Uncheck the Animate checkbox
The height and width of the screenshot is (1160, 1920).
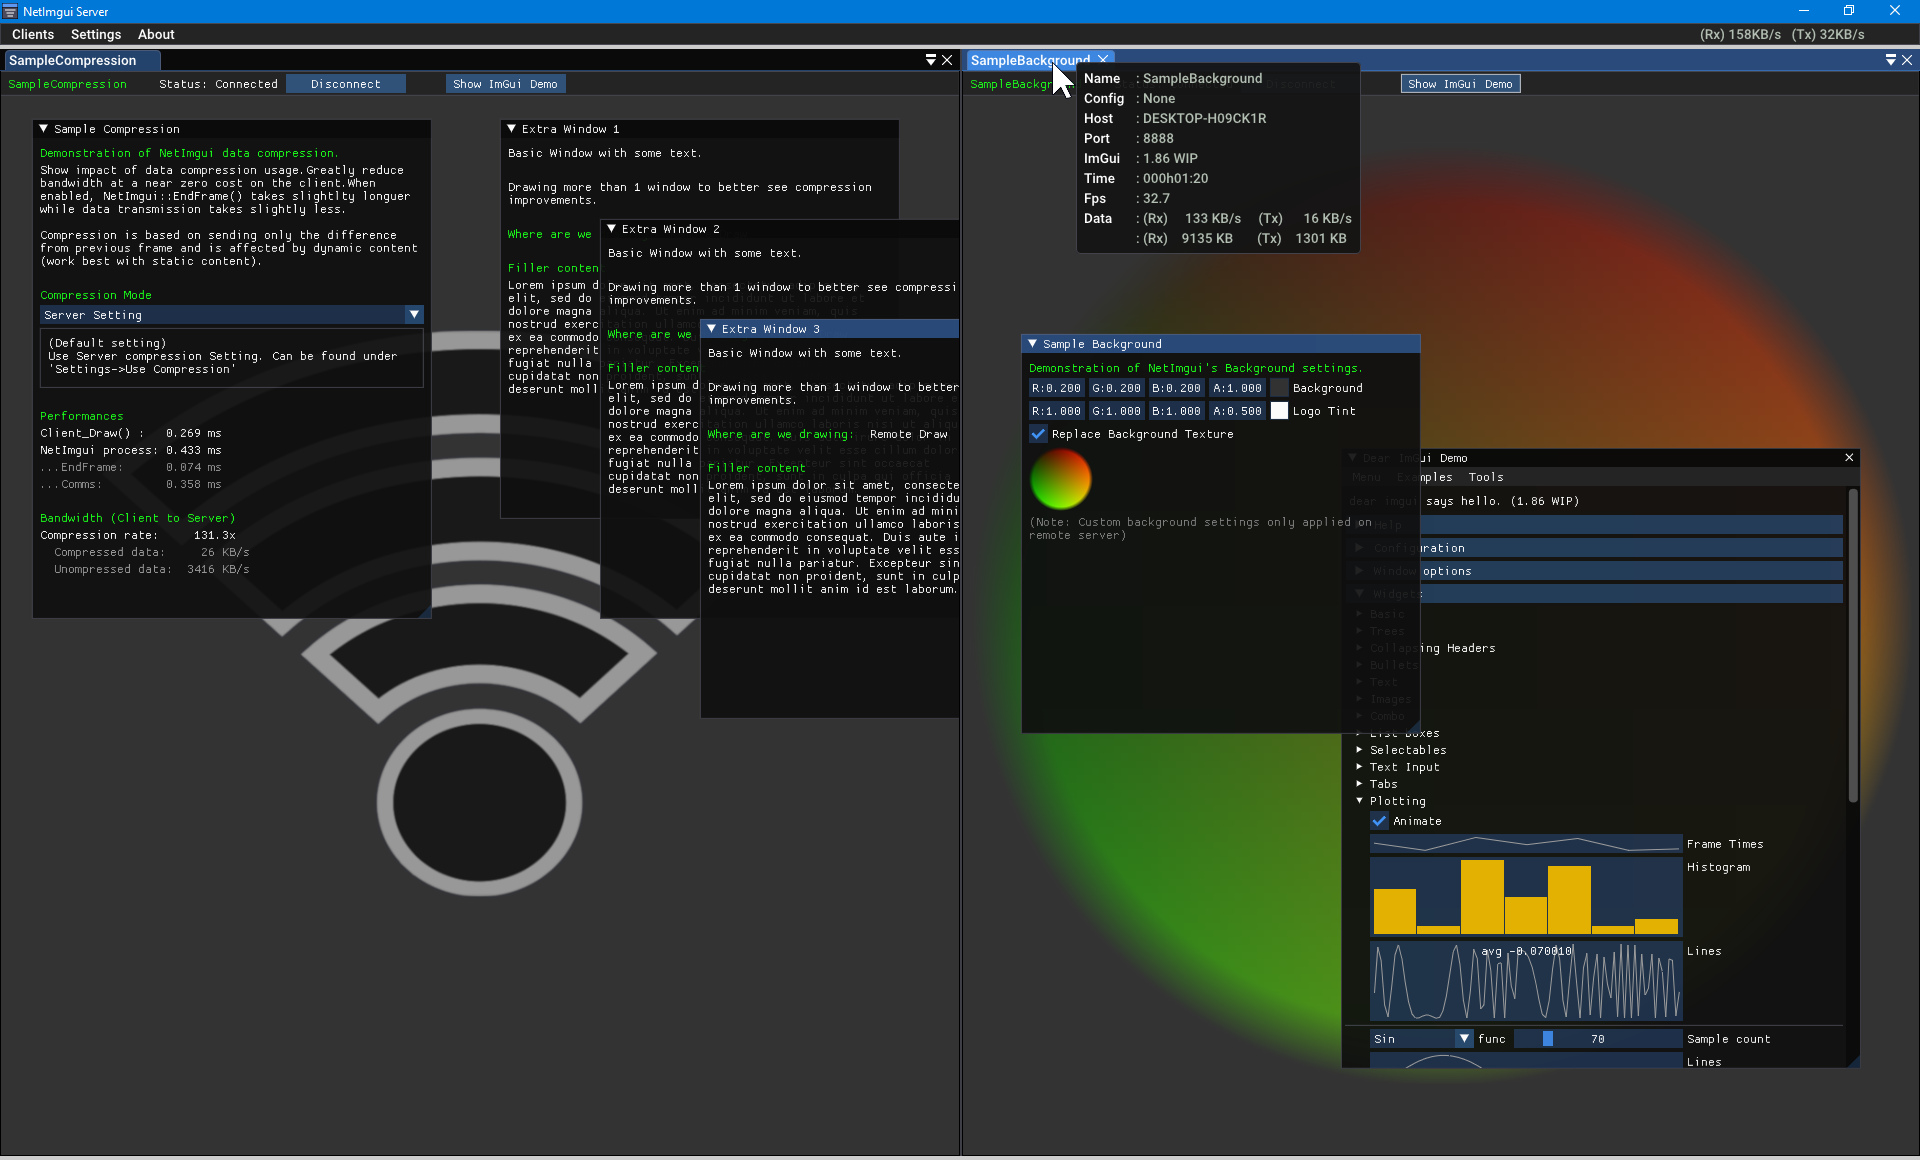click(x=1380, y=821)
